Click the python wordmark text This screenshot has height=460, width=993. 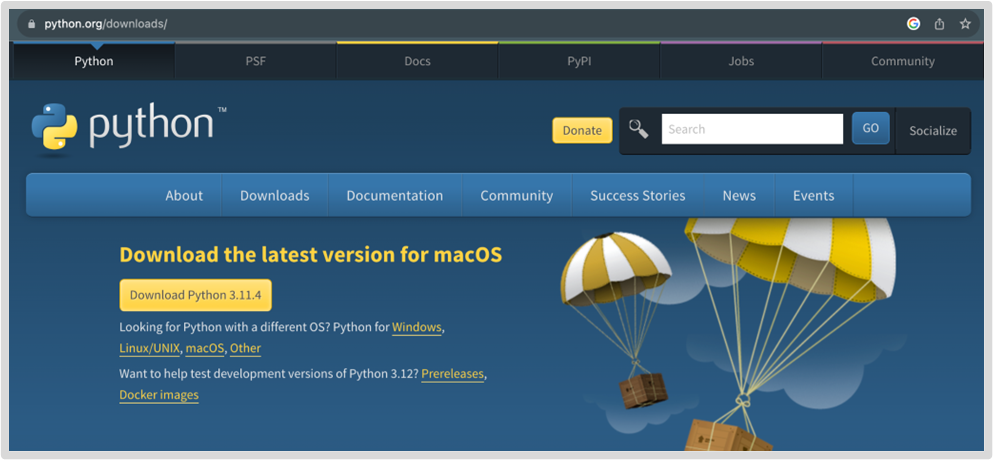click(x=151, y=127)
